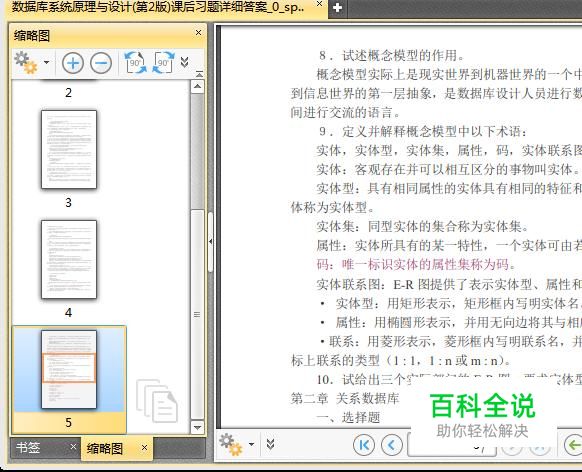Select page 4 thumbnail

[x=69, y=259]
